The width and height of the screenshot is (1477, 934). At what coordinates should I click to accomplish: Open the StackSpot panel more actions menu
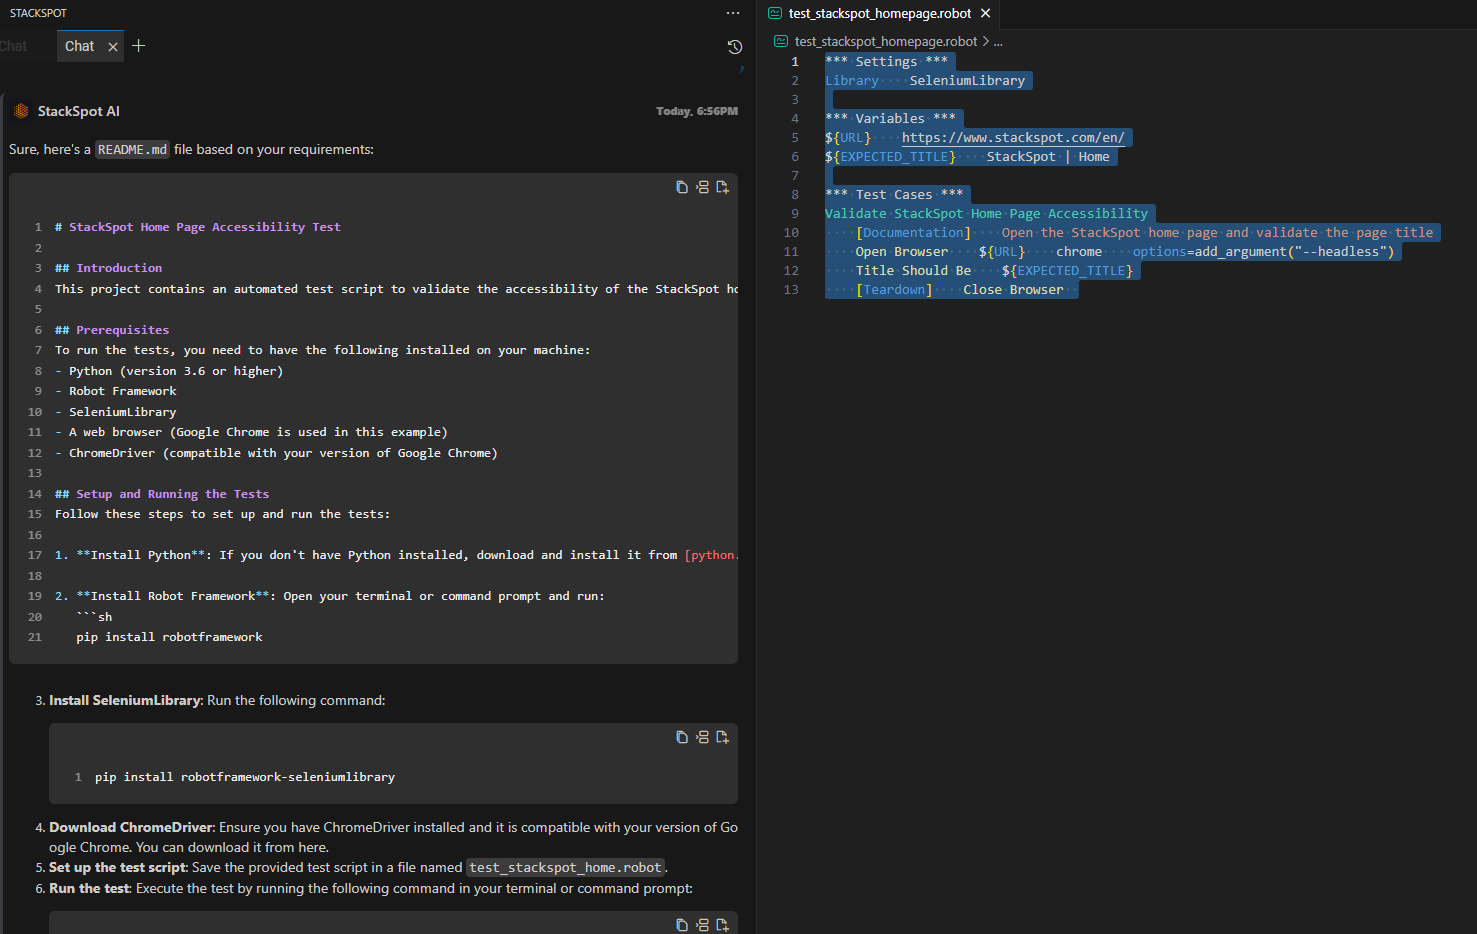click(733, 13)
